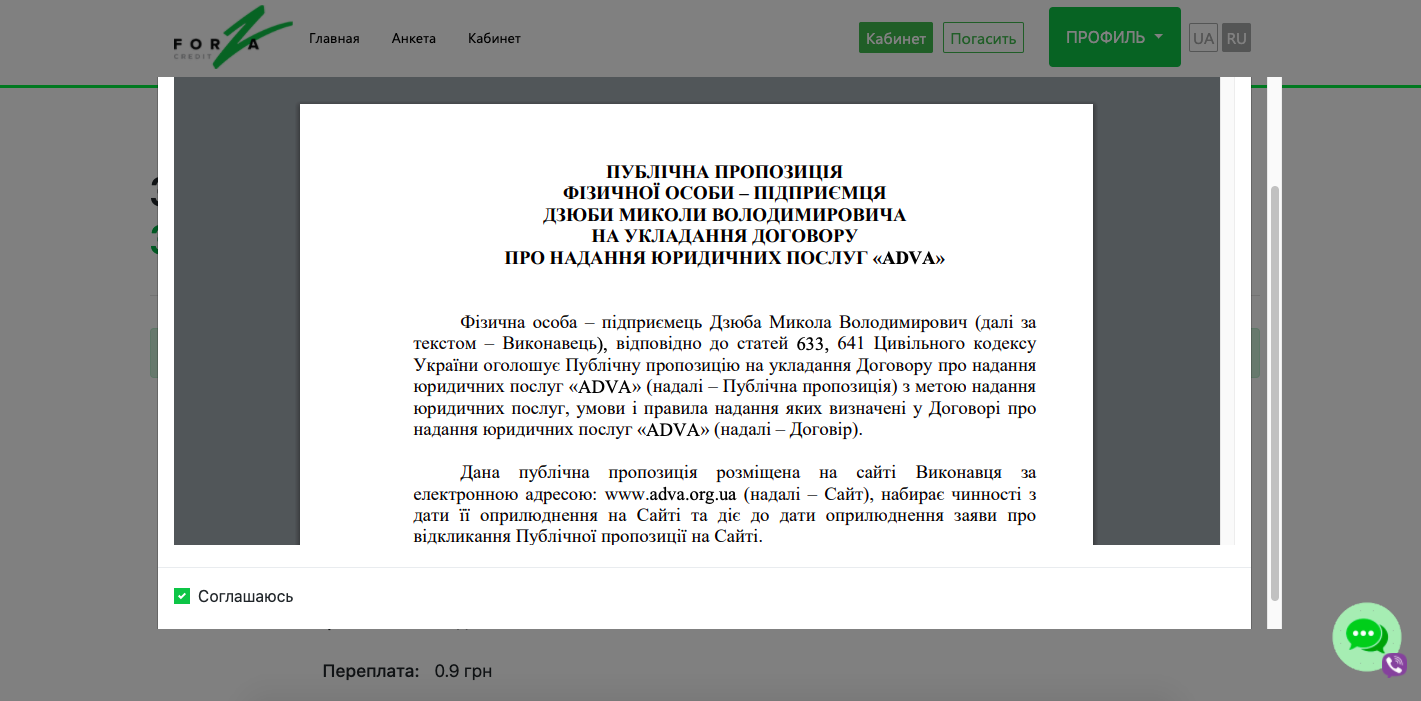The image size is (1421, 701).
Task: Open the Viber contact icon
Action: tap(1395, 665)
